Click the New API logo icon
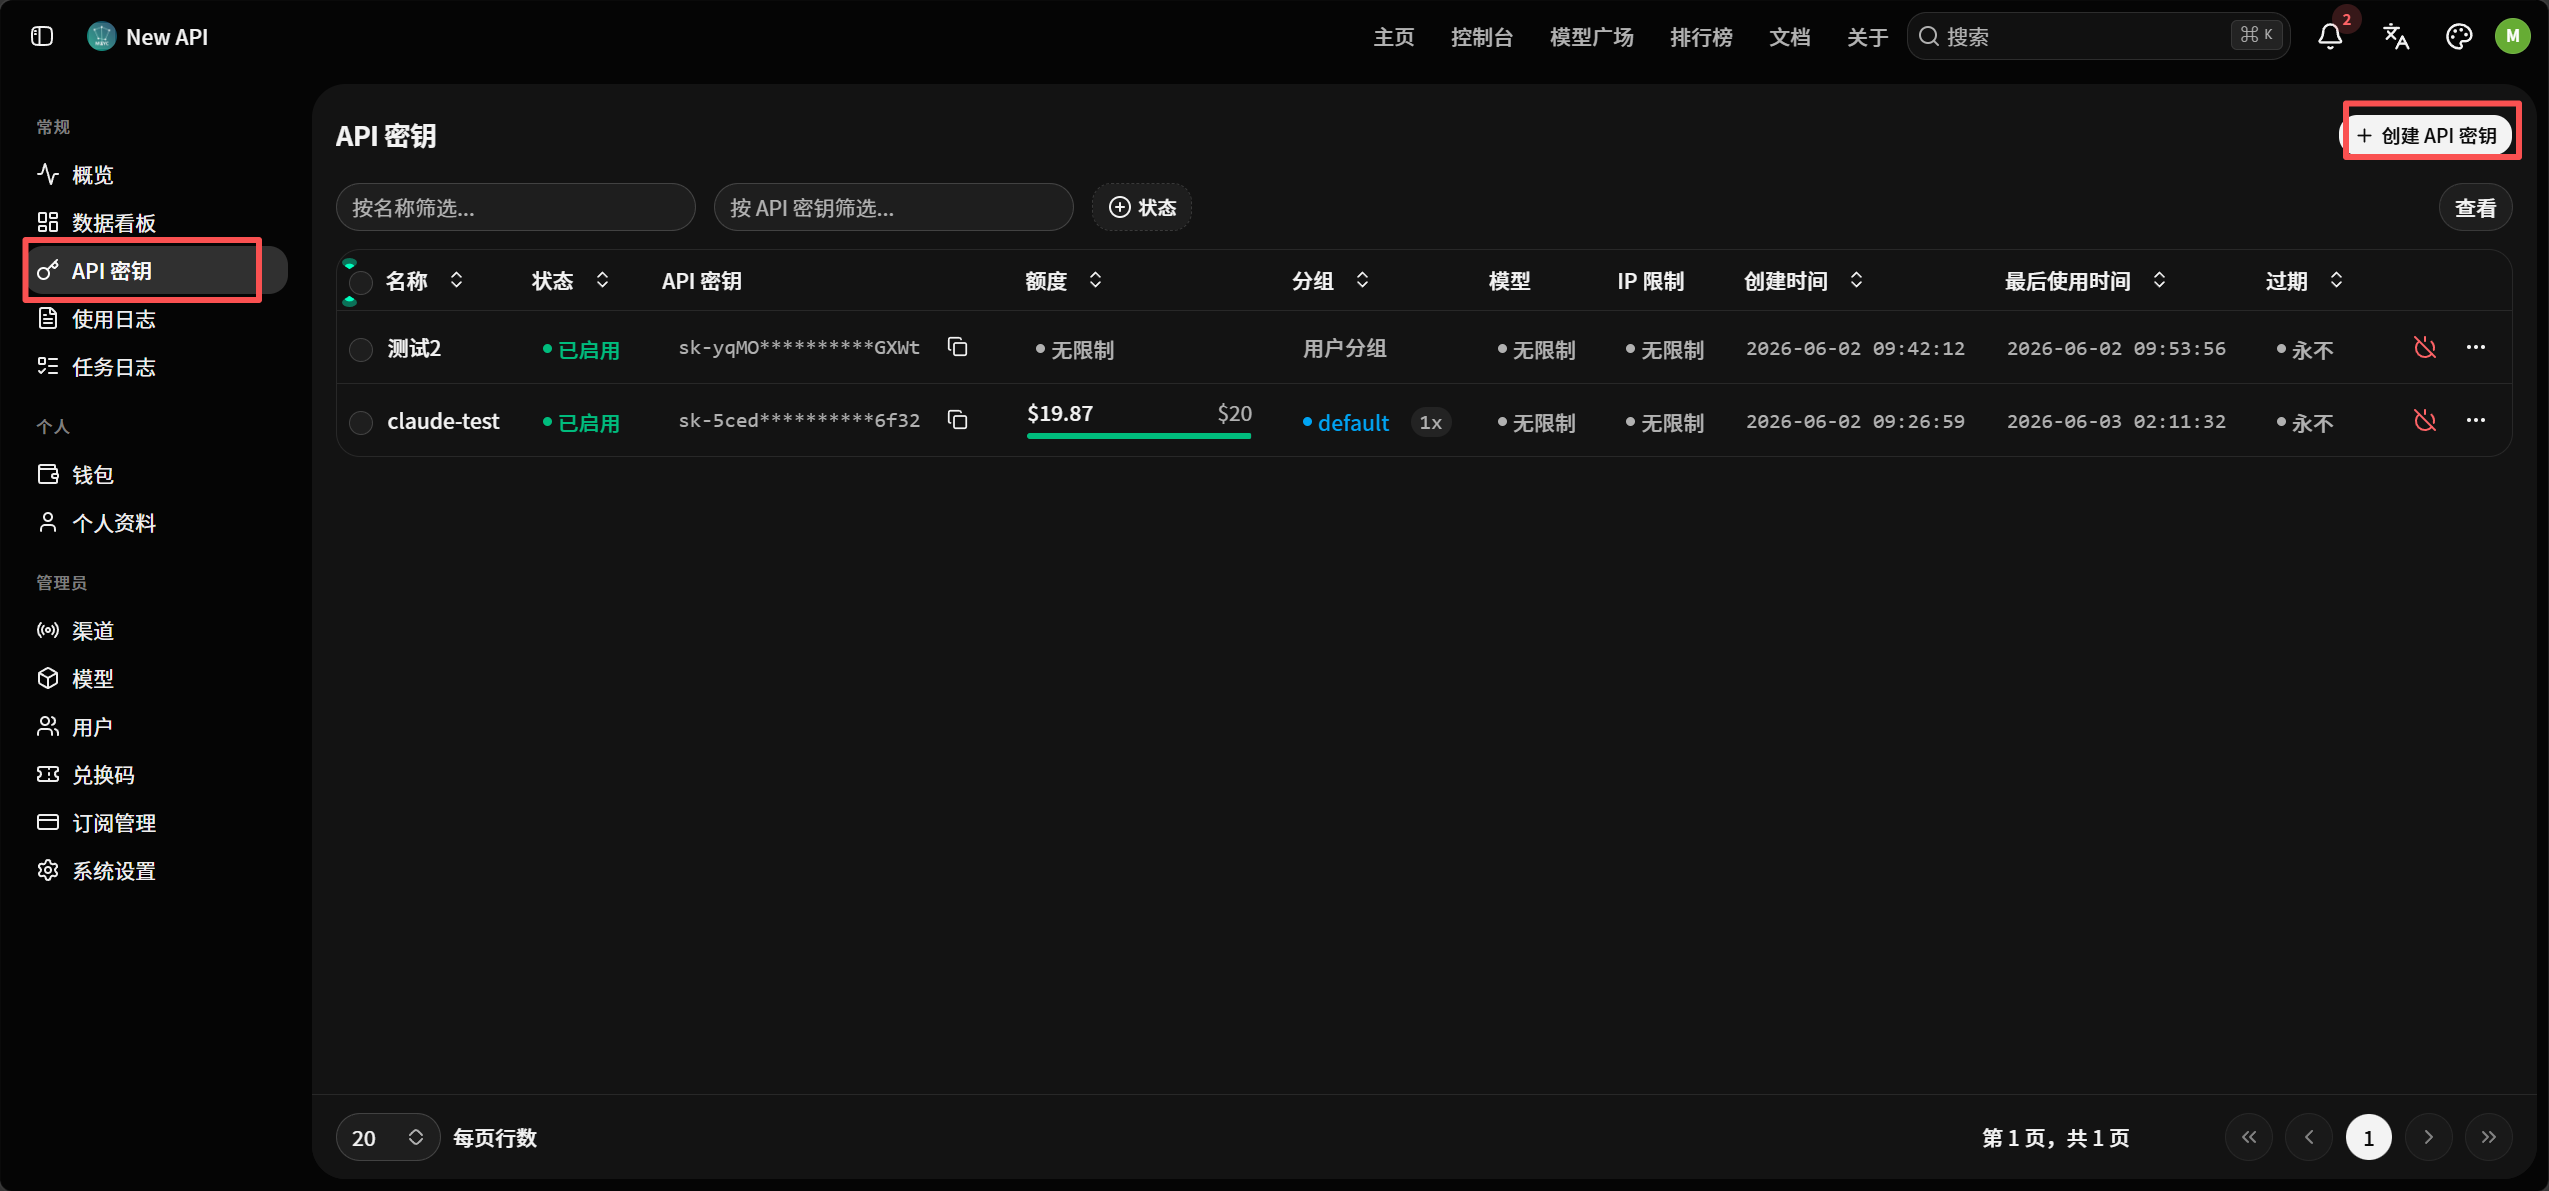This screenshot has height=1191, width=2549. (101, 37)
